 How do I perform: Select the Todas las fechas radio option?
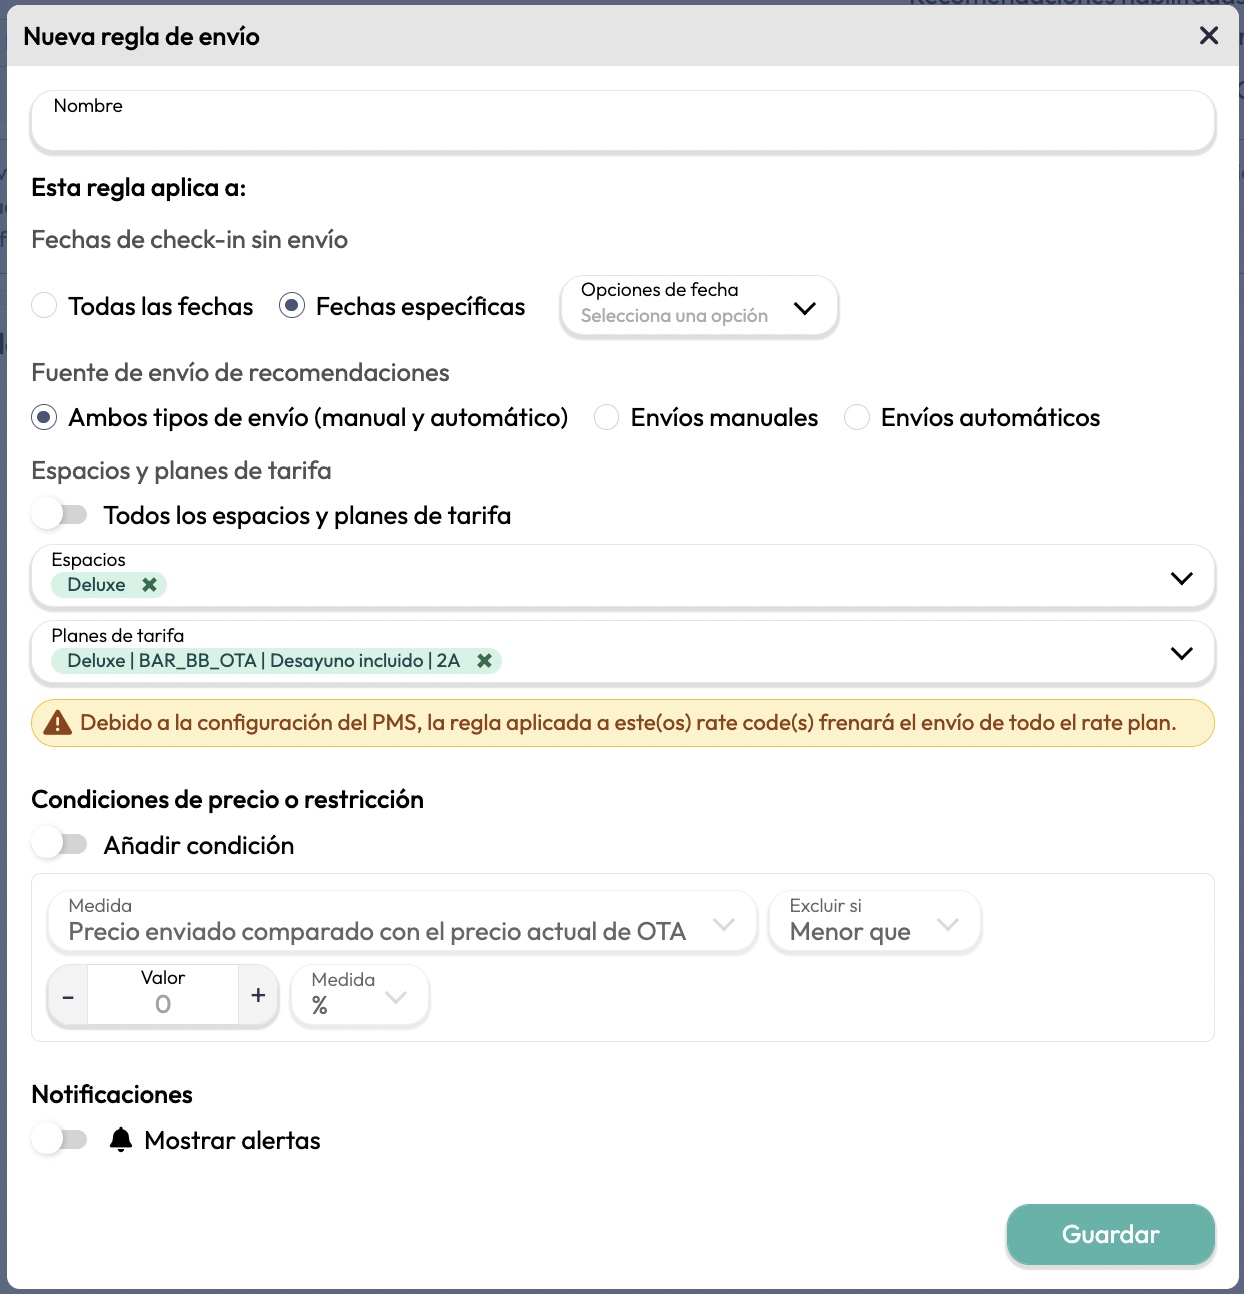(44, 306)
